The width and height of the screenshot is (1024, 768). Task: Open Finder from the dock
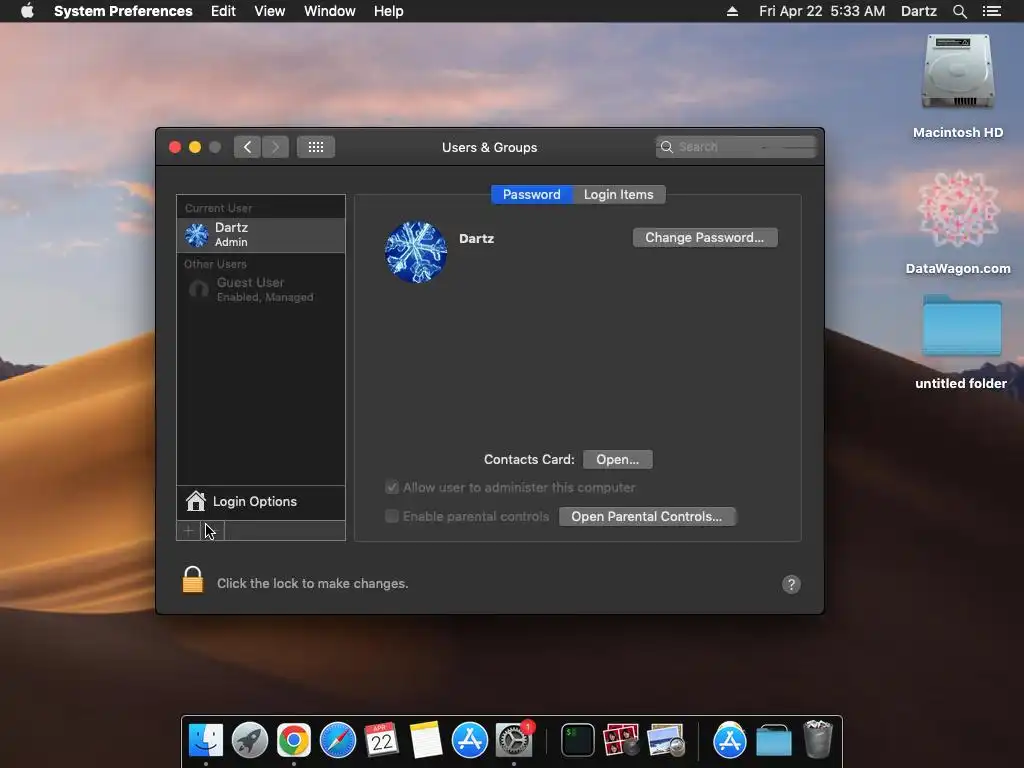pyautogui.click(x=206, y=740)
